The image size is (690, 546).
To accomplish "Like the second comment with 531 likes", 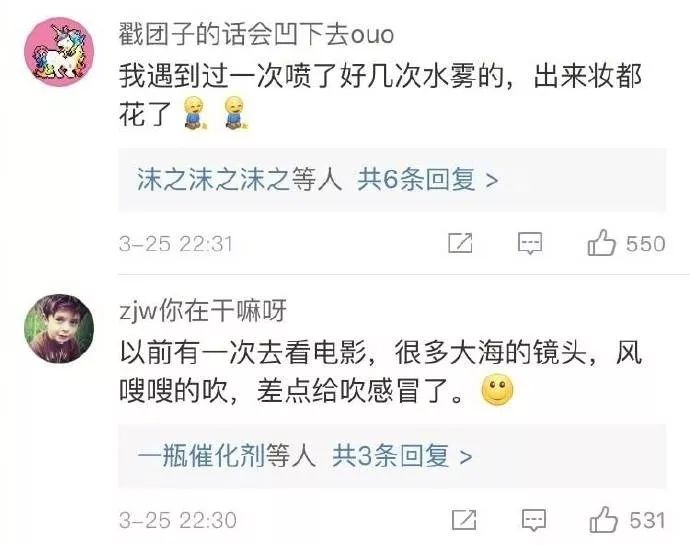I will [x=604, y=519].
